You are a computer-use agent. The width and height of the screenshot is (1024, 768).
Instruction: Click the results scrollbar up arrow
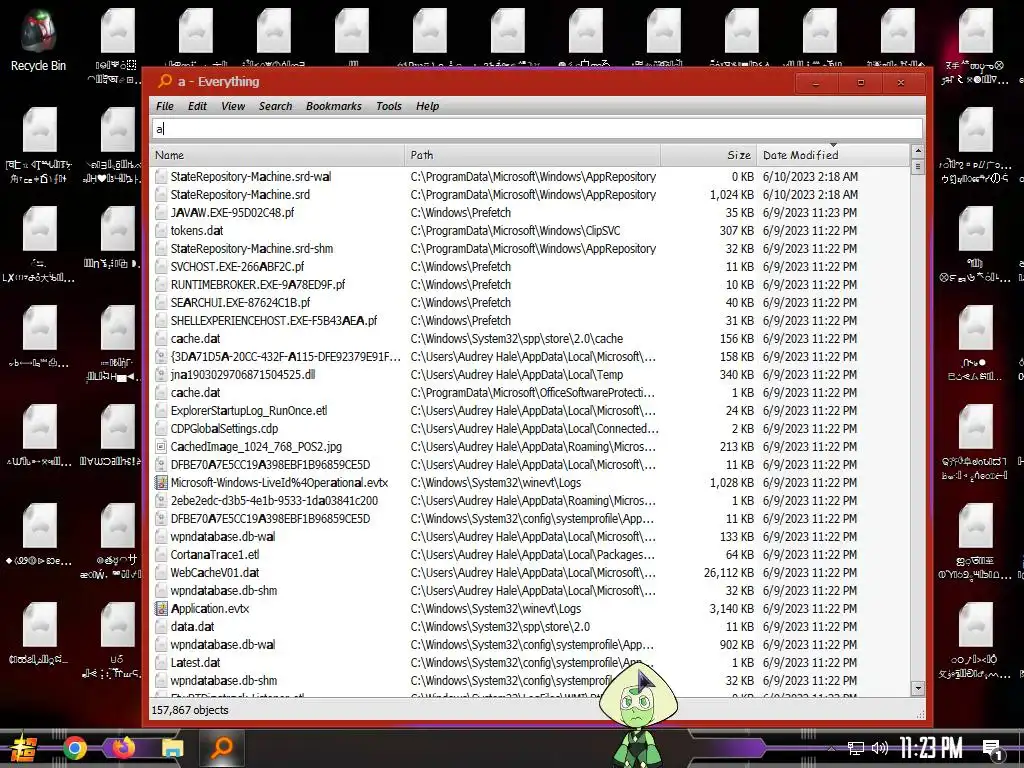[x=918, y=152]
